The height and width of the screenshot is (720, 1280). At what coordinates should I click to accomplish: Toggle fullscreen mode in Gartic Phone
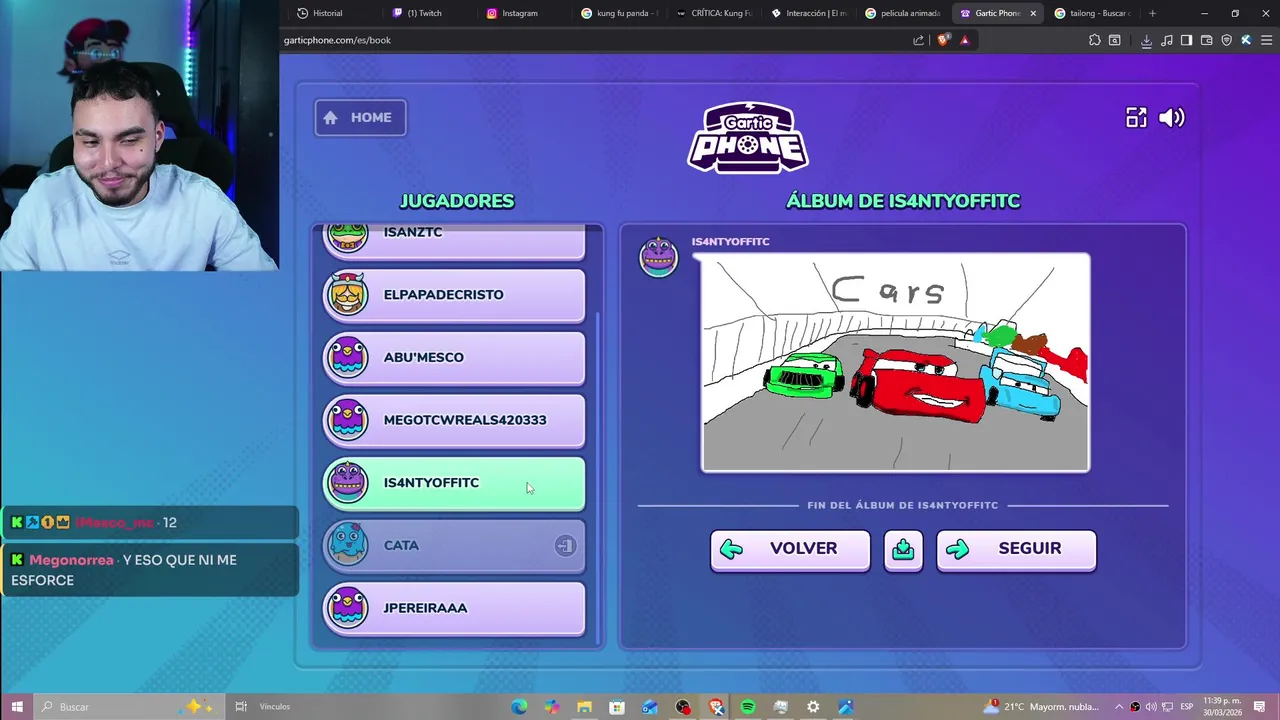pos(1136,118)
